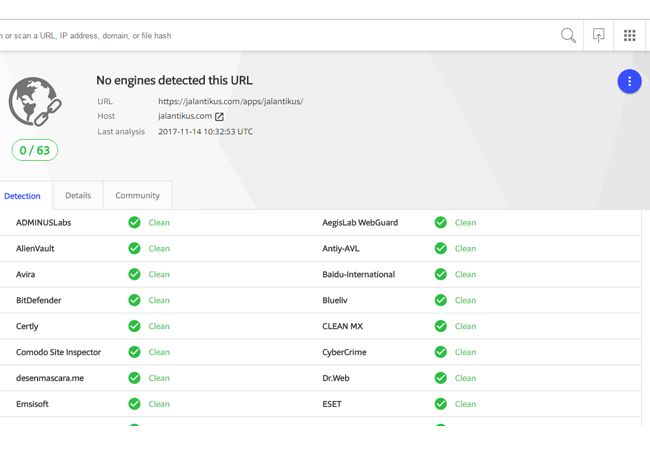The image size is (650, 450).
Task: Open the upload file icon
Action: click(x=598, y=36)
